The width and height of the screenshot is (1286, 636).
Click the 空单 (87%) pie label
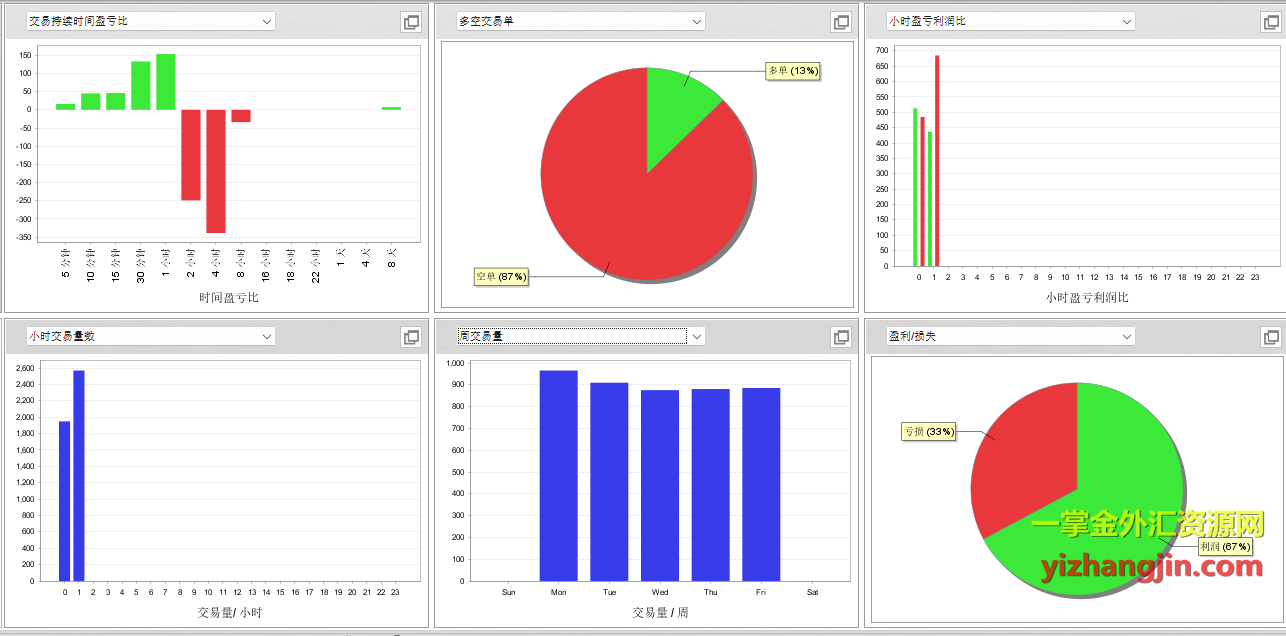(501, 277)
